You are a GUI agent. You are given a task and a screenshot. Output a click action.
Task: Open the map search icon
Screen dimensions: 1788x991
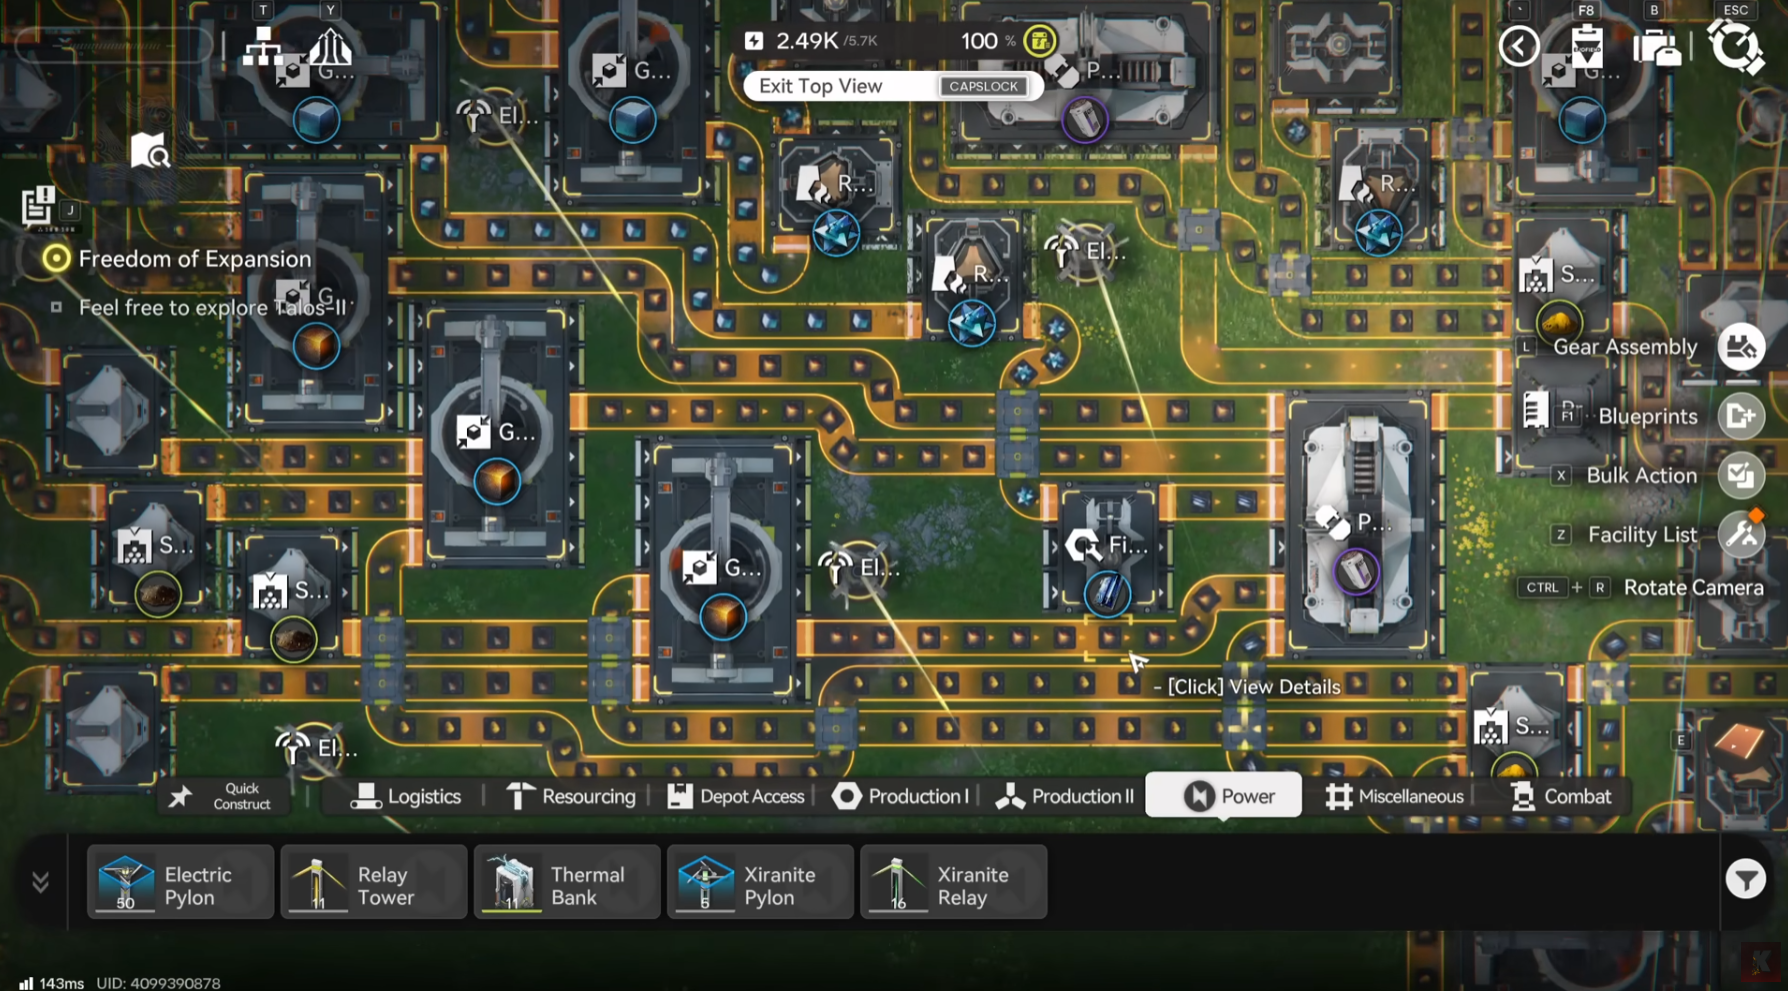[150, 151]
